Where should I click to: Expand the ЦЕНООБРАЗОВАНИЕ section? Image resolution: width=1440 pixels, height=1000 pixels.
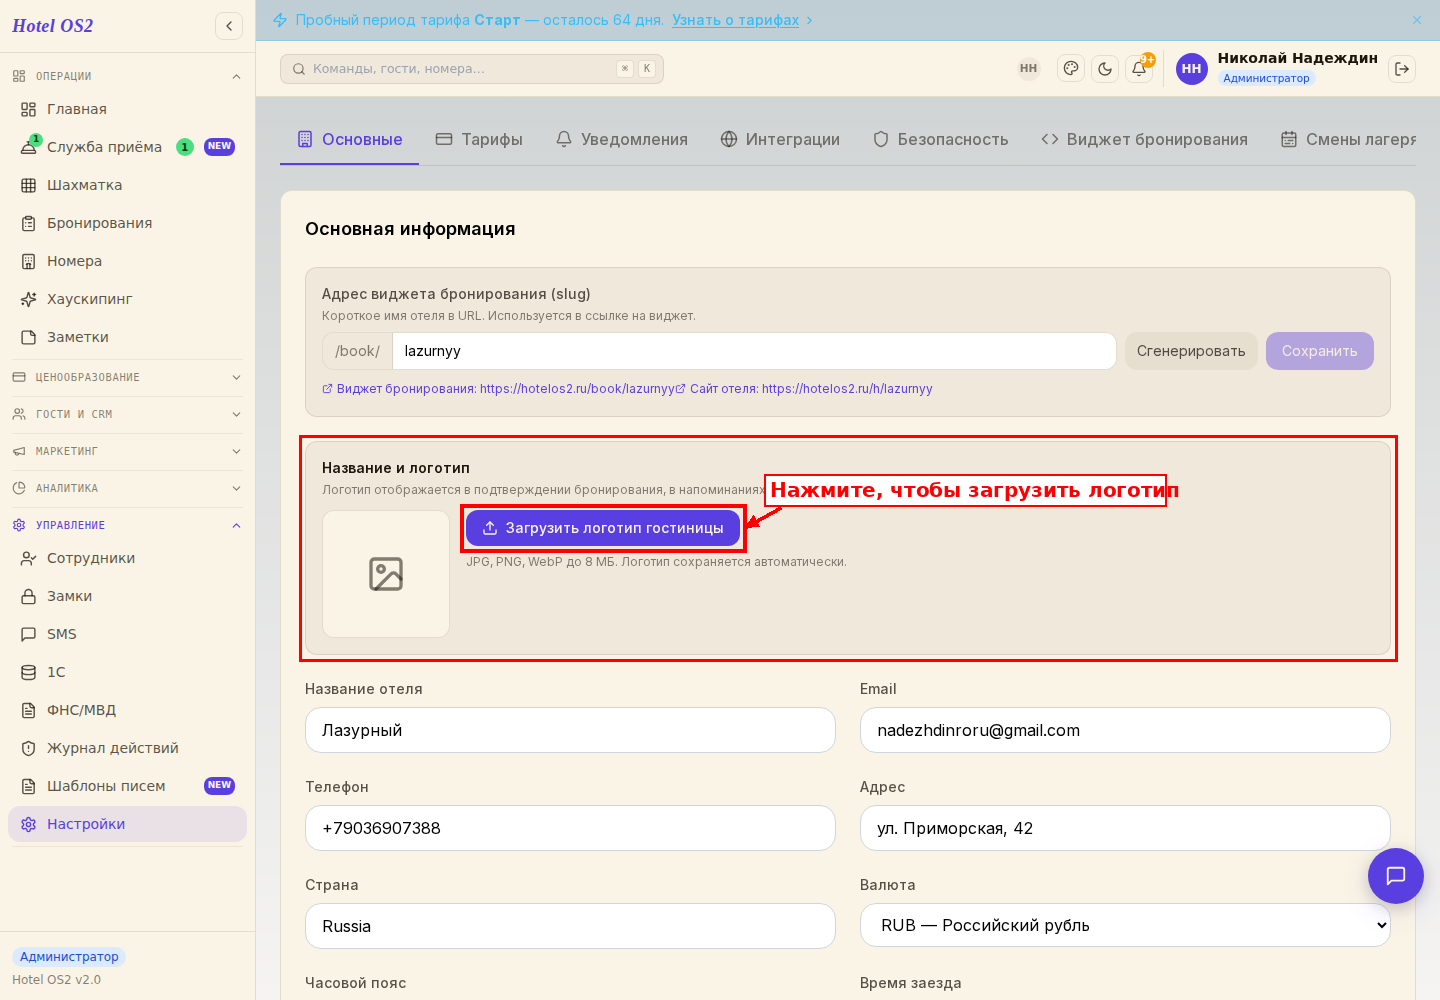click(x=127, y=377)
